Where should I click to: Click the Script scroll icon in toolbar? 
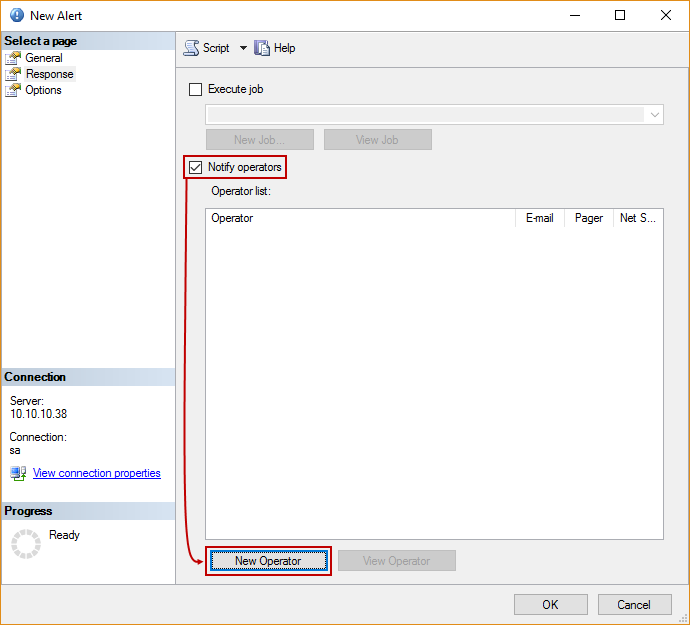point(191,48)
